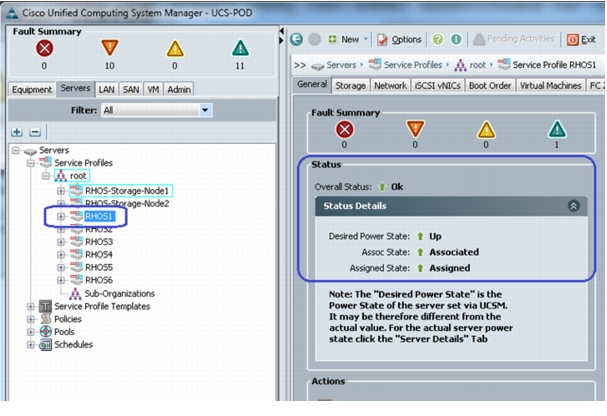The width and height of the screenshot is (607, 416).
Task: Expand the RHOS4 service profile
Action: tap(61, 255)
